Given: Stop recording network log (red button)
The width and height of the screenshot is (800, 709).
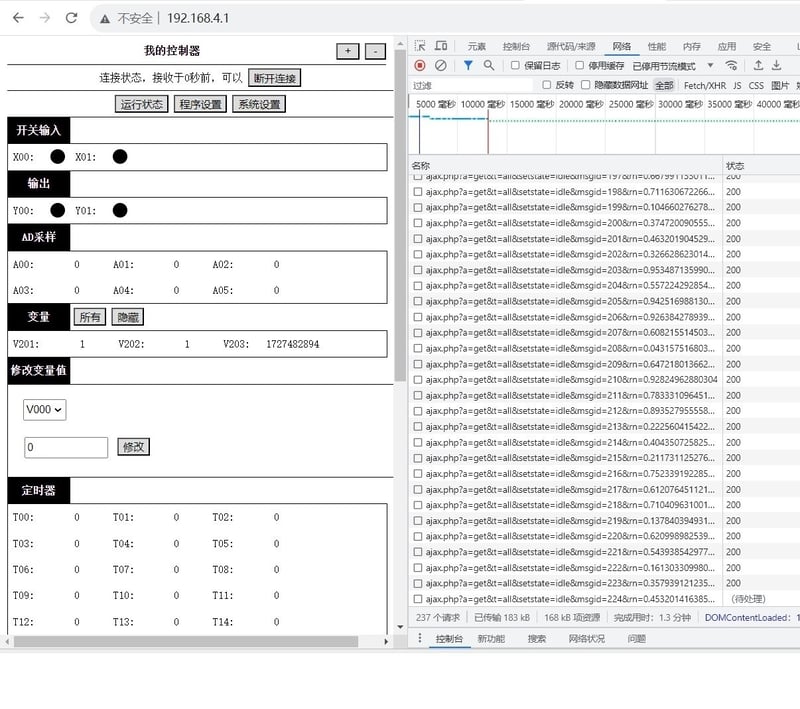Looking at the screenshot, I should point(420,65).
